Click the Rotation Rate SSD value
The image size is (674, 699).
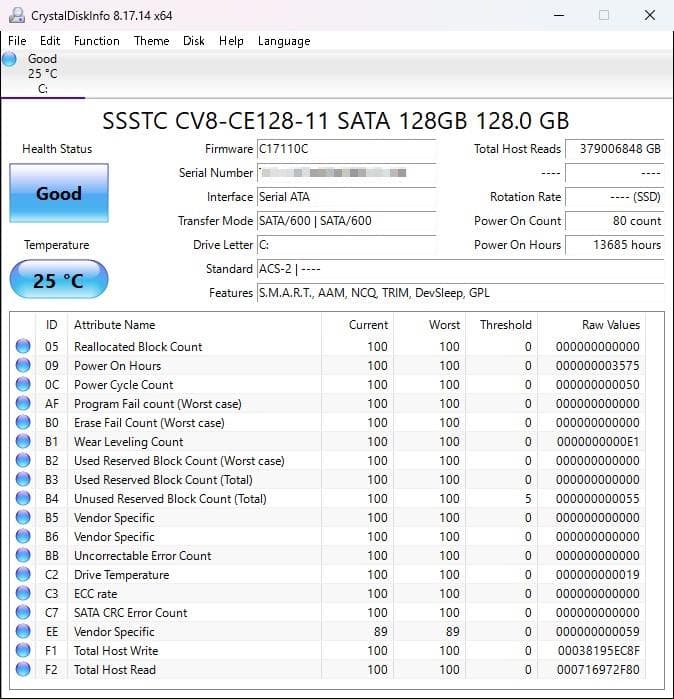pos(615,197)
